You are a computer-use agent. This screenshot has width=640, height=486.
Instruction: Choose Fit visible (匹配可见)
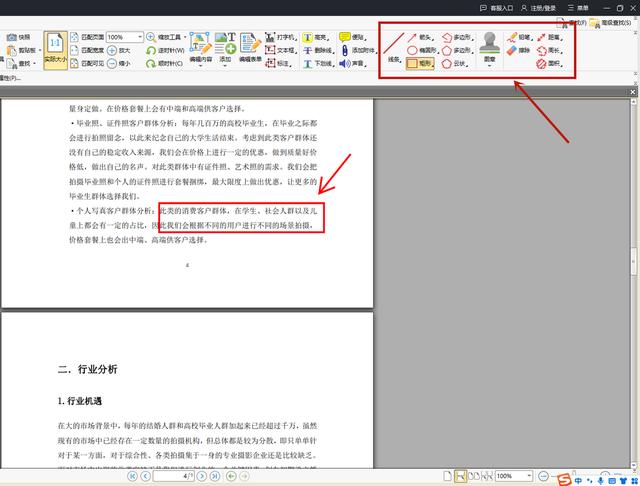pyautogui.click(x=87, y=63)
